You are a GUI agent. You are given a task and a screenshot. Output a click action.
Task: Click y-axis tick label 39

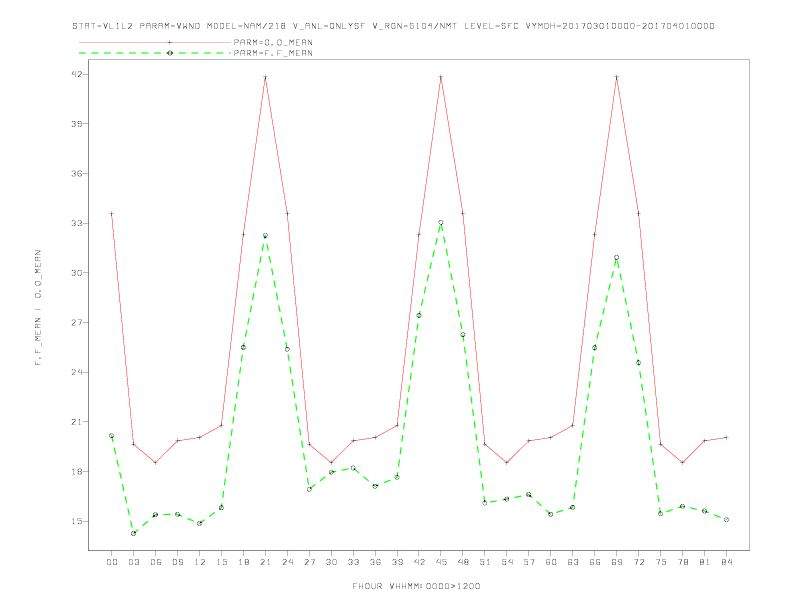[76, 124]
